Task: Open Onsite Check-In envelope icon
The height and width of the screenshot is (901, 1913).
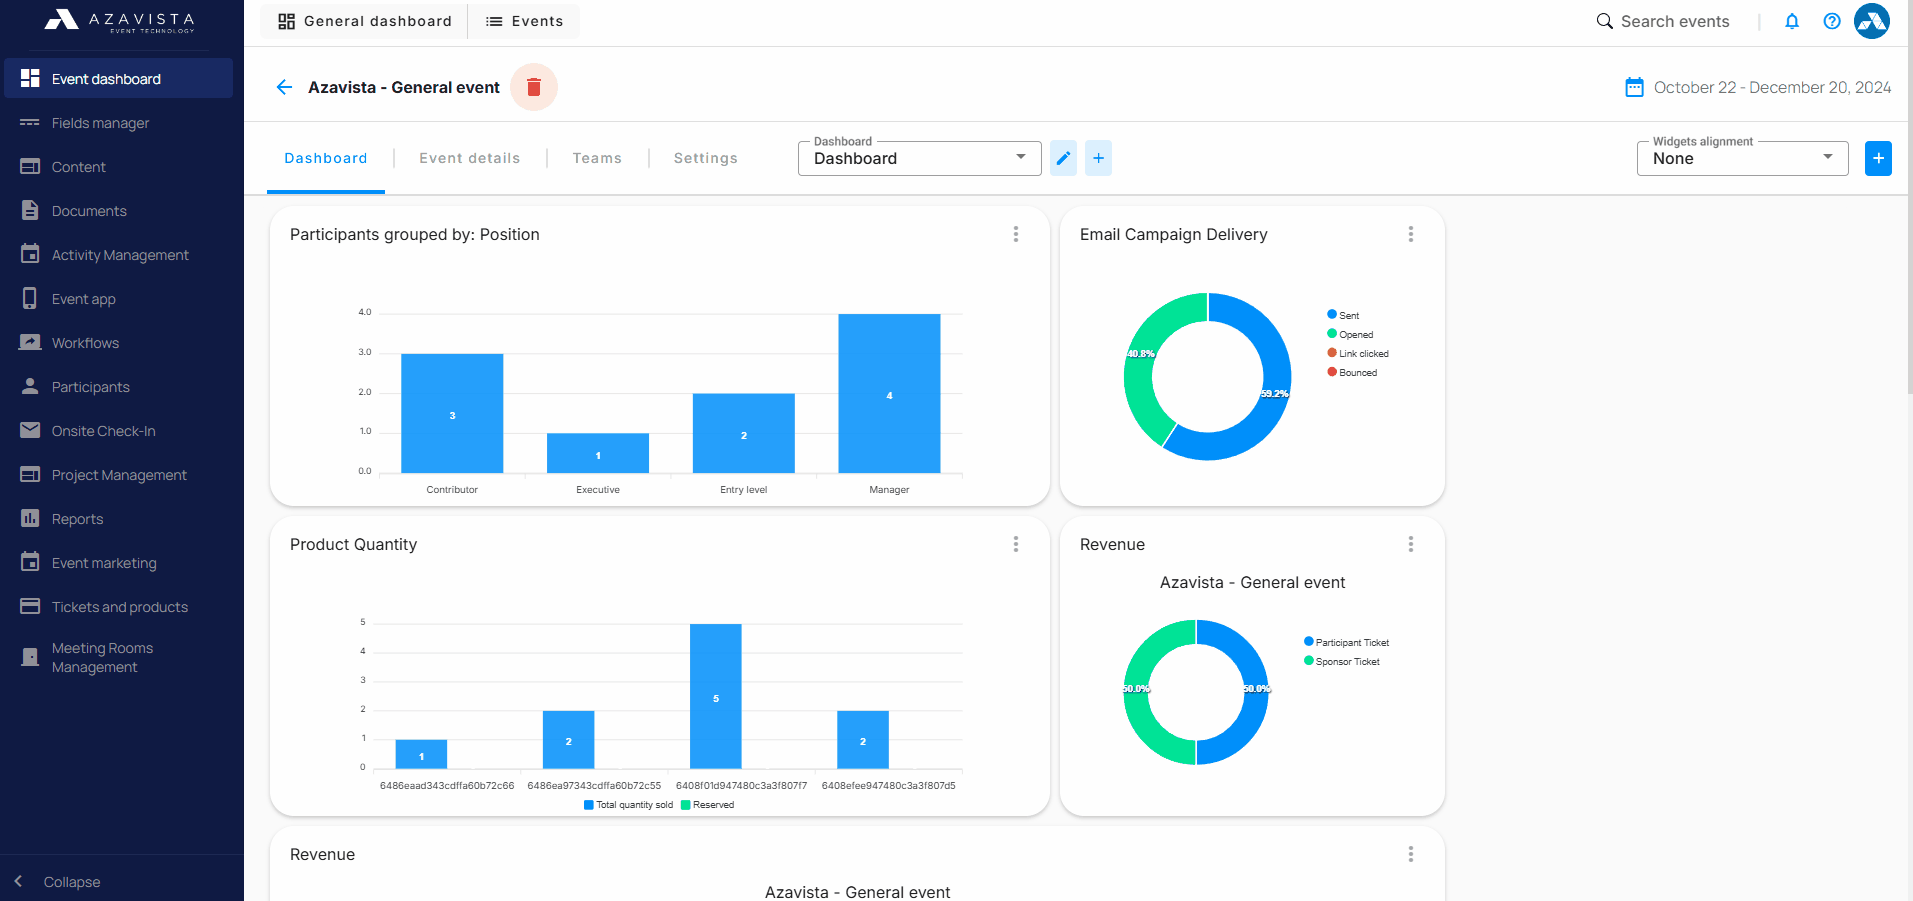Action: (30, 430)
